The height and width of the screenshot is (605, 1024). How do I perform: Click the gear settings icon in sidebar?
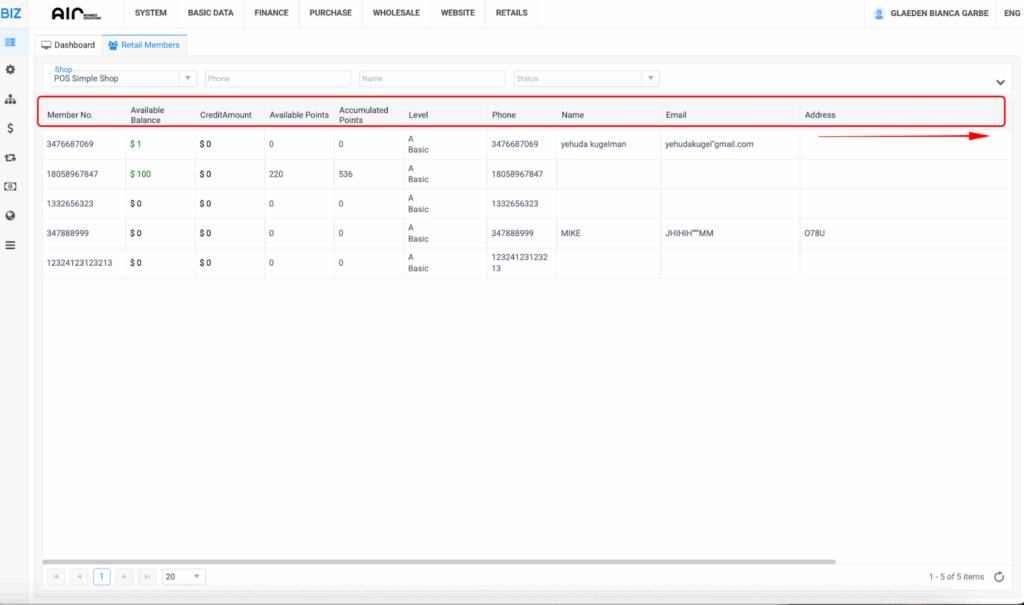[10, 70]
